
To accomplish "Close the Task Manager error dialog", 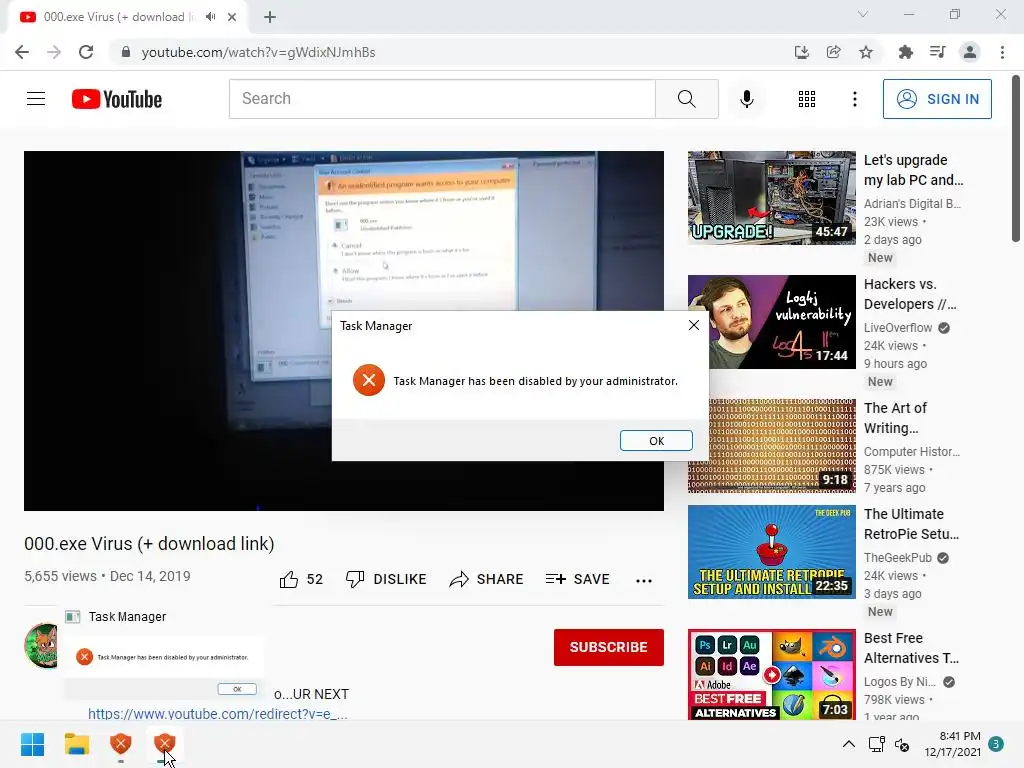I will pyautogui.click(x=694, y=325).
